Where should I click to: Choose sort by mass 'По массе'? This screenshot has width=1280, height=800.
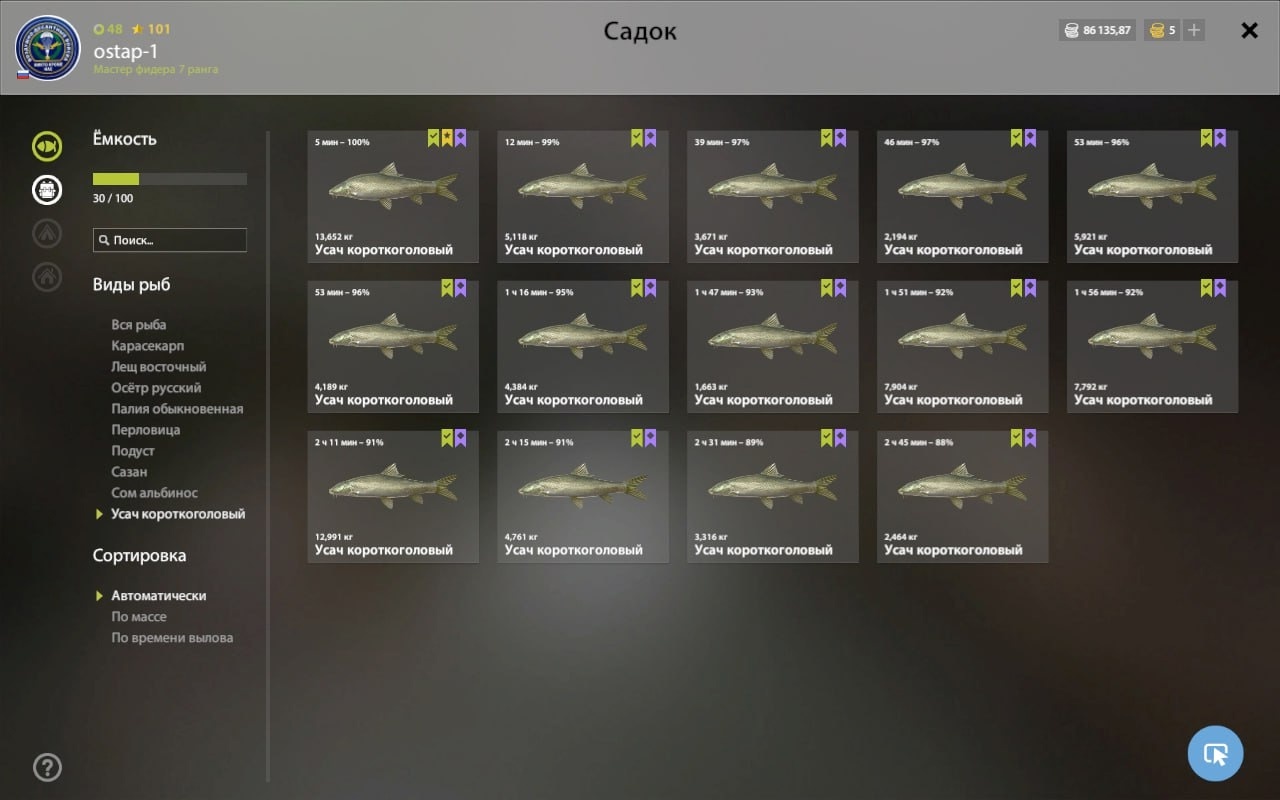(139, 617)
